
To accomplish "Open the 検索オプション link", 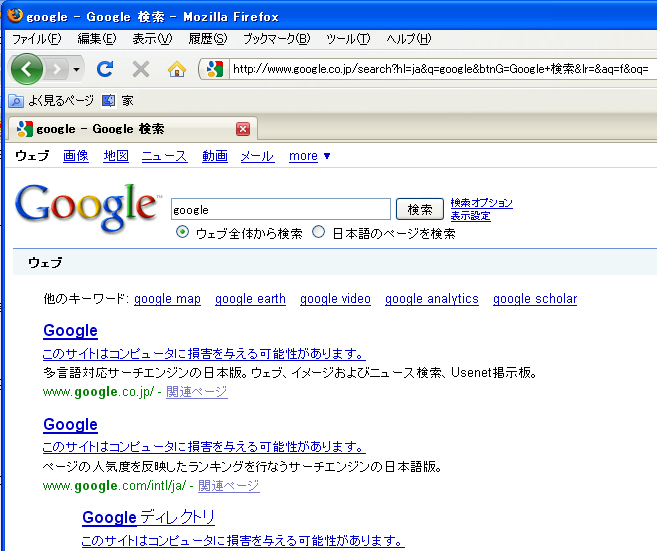I will tap(481, 203).
